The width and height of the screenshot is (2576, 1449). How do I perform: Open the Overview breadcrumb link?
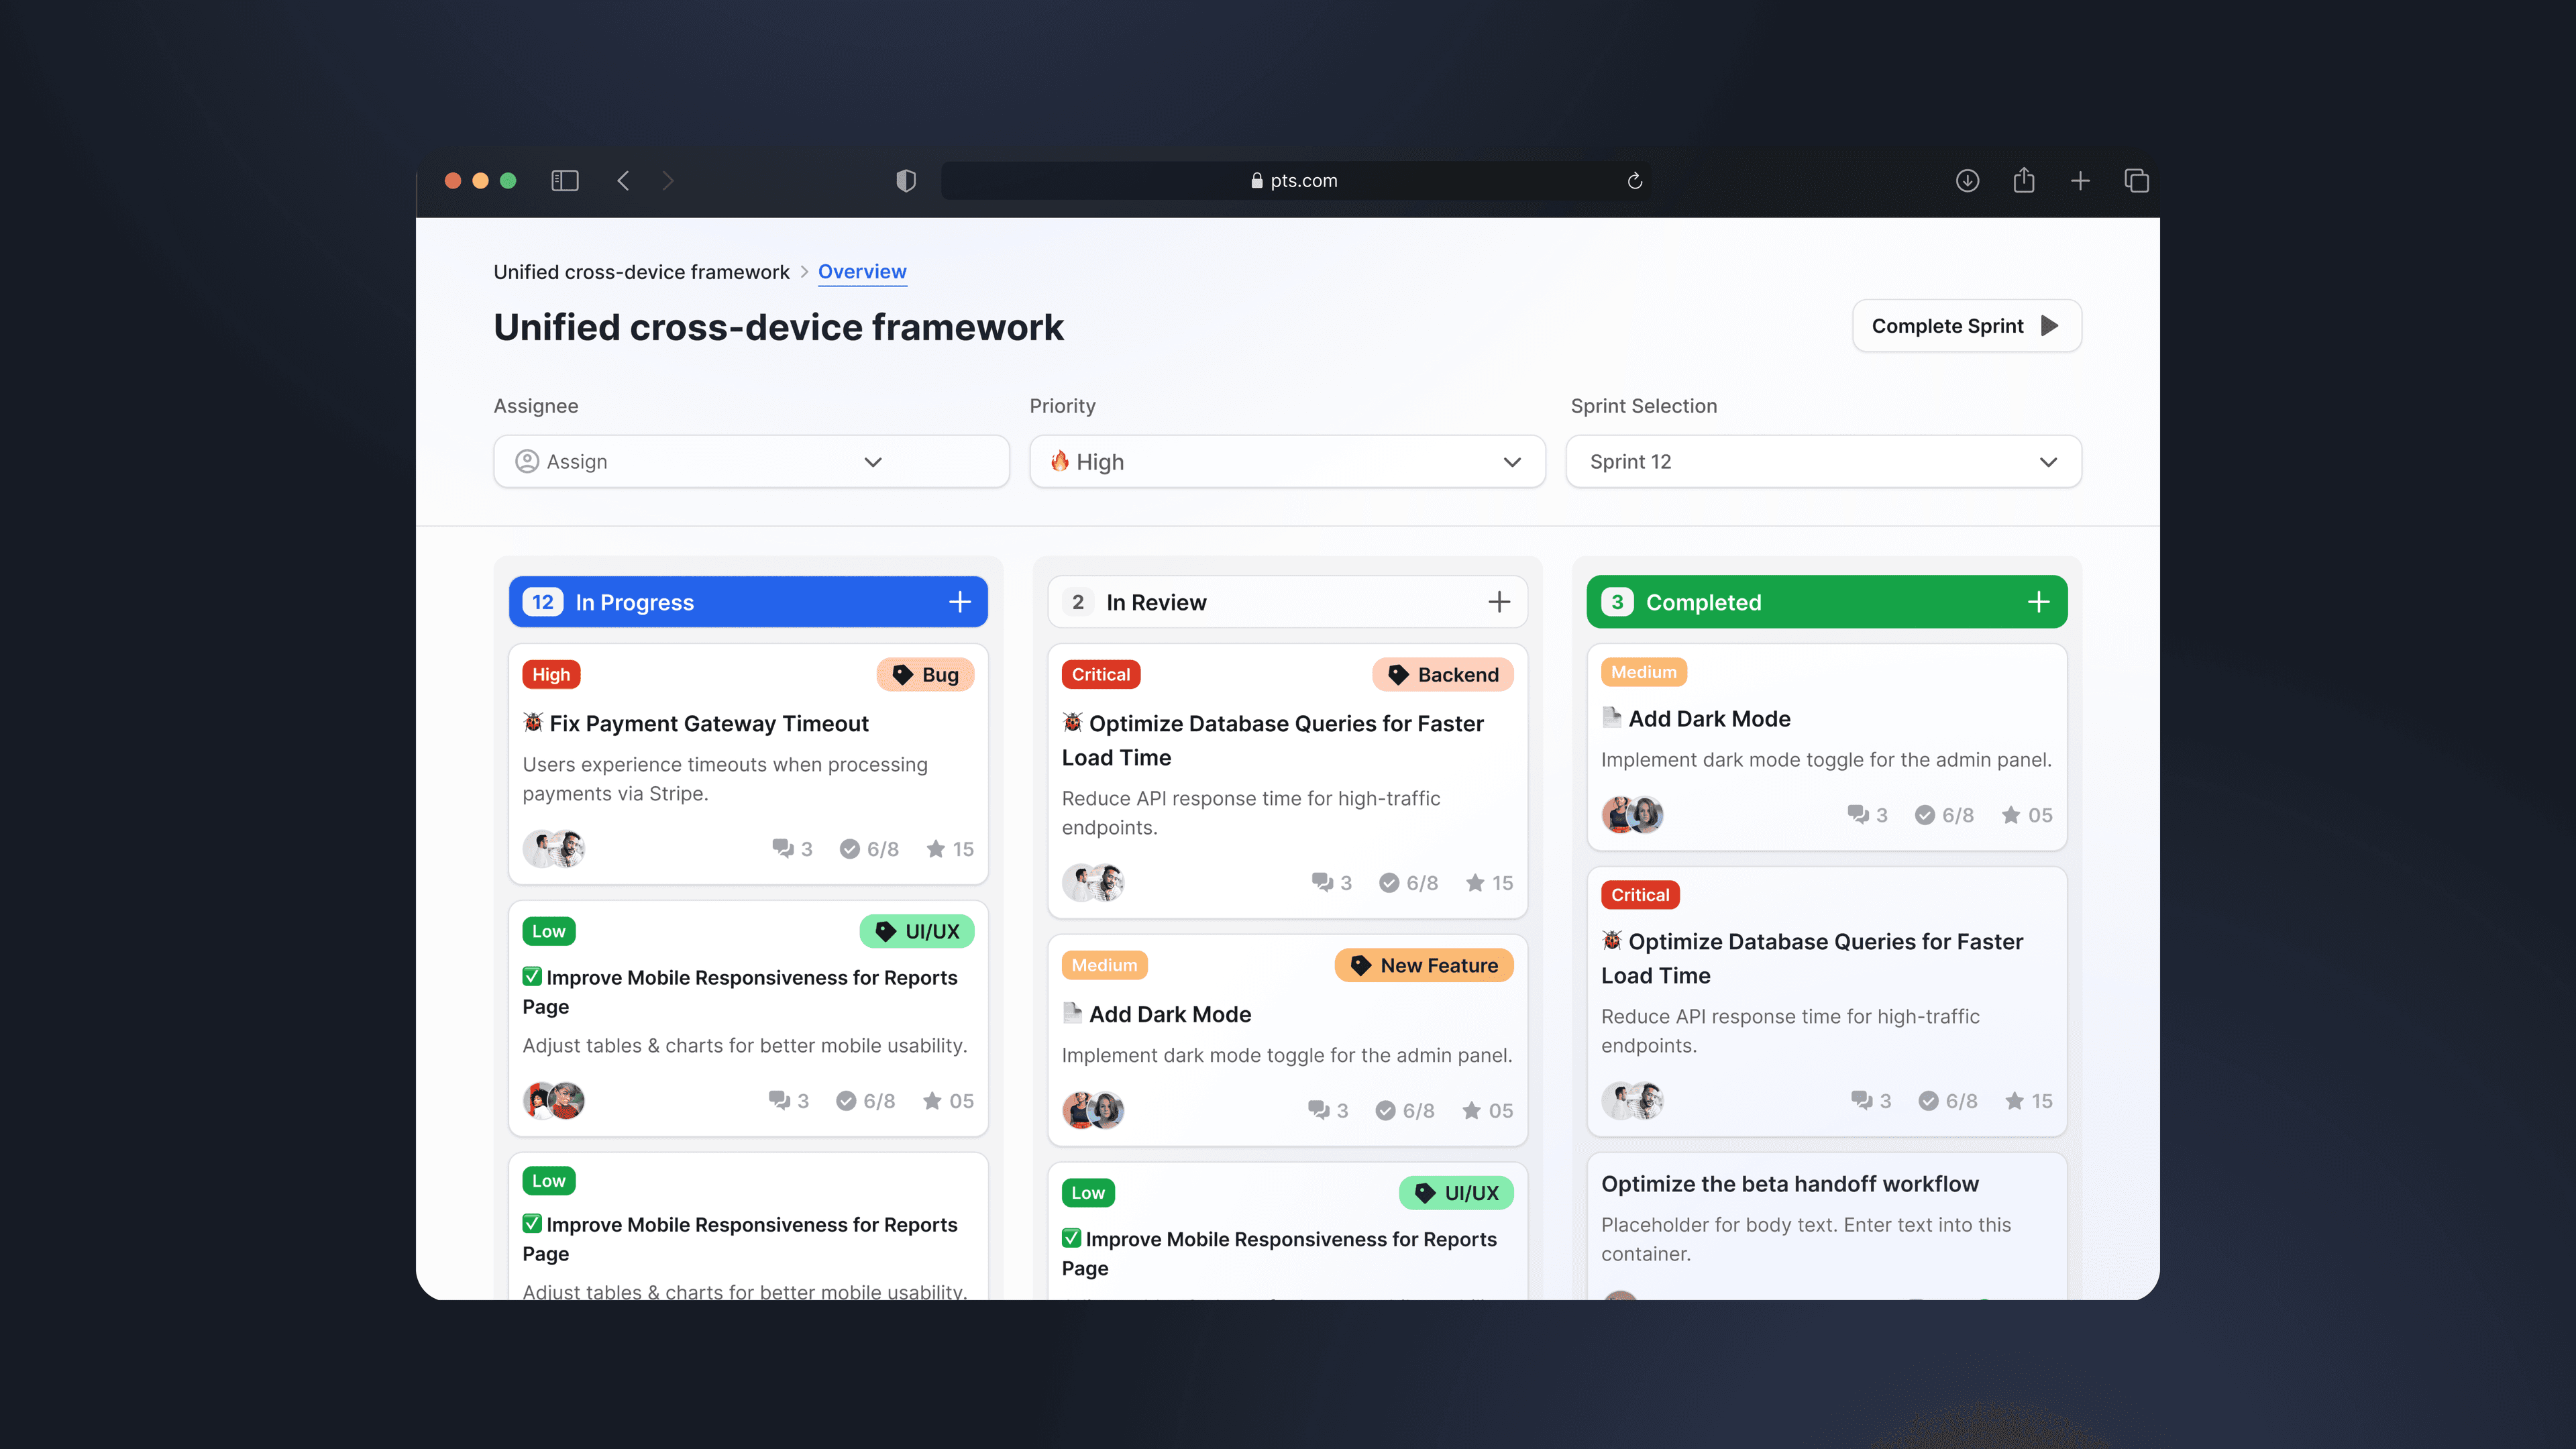(862, 272)
